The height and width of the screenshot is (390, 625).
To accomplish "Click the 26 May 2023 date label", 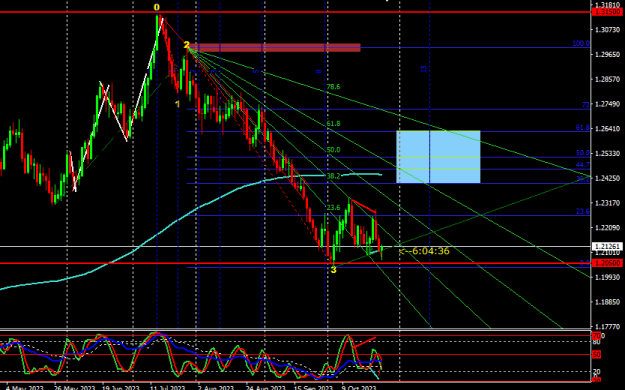I will (x=75, y=388).
